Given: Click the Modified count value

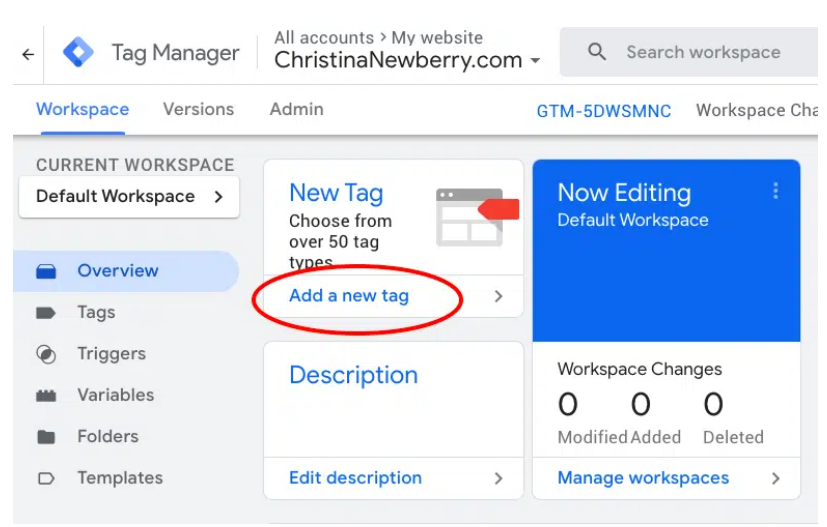Looking at the screenshot, I should [x=568, y=405].
